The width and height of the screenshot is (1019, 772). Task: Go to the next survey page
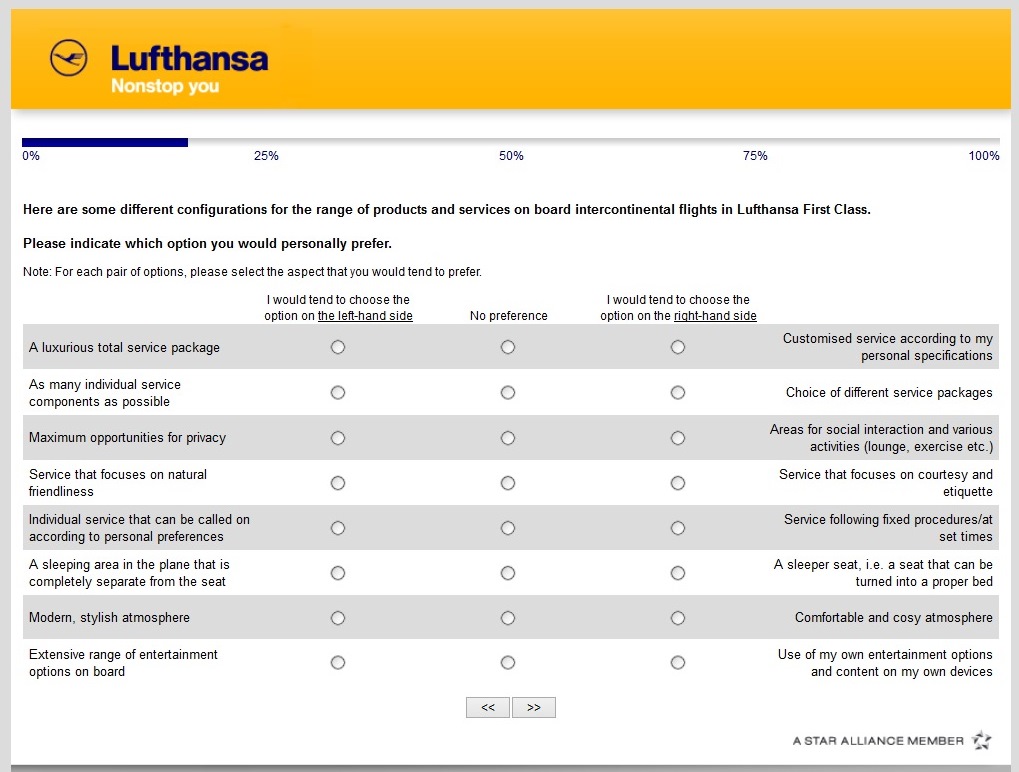point(533,708)
